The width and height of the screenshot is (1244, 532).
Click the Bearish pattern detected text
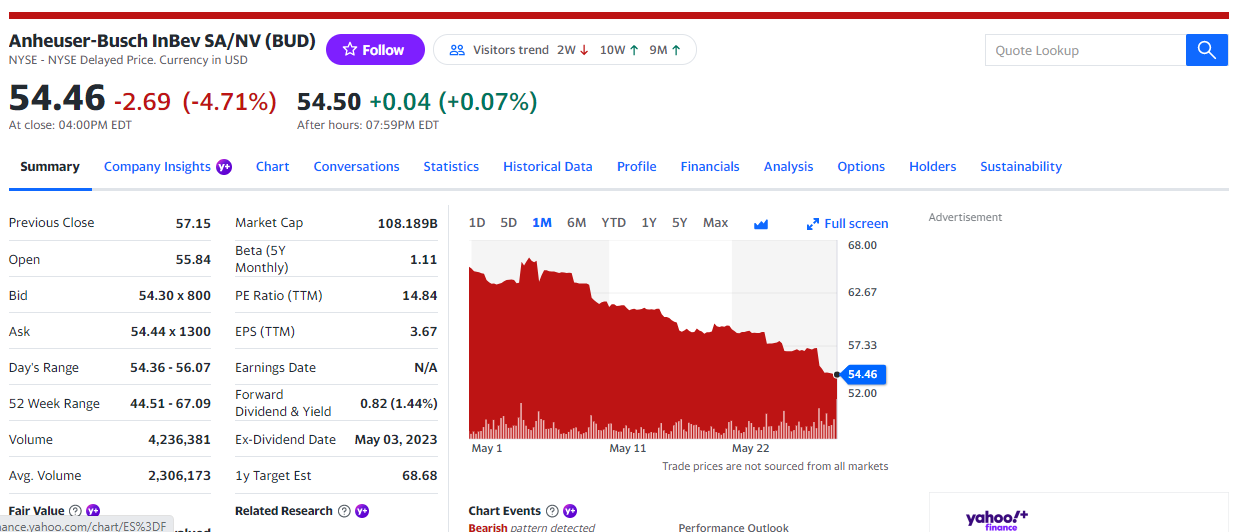pyautogui.click(x=532, y=527)
